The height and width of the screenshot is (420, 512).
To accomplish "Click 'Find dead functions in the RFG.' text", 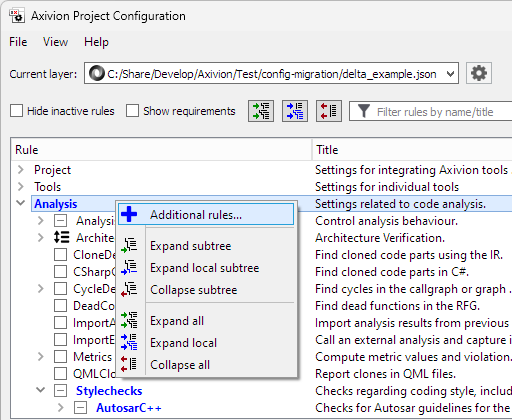I will tap(398, 306).
